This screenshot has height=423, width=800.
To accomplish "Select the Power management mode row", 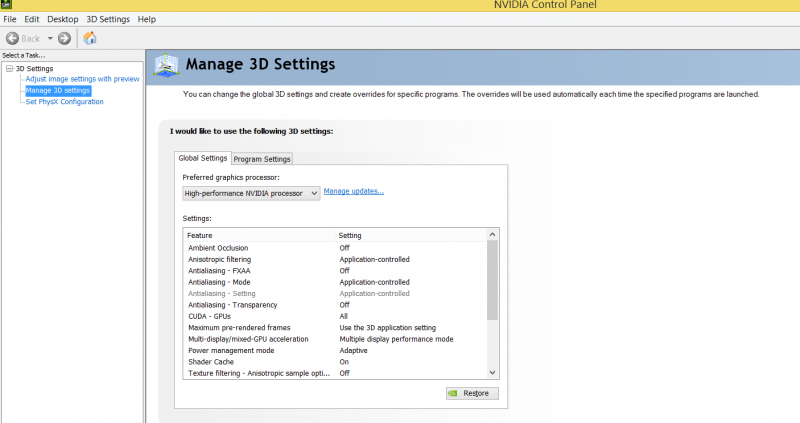I will point(335,351).
